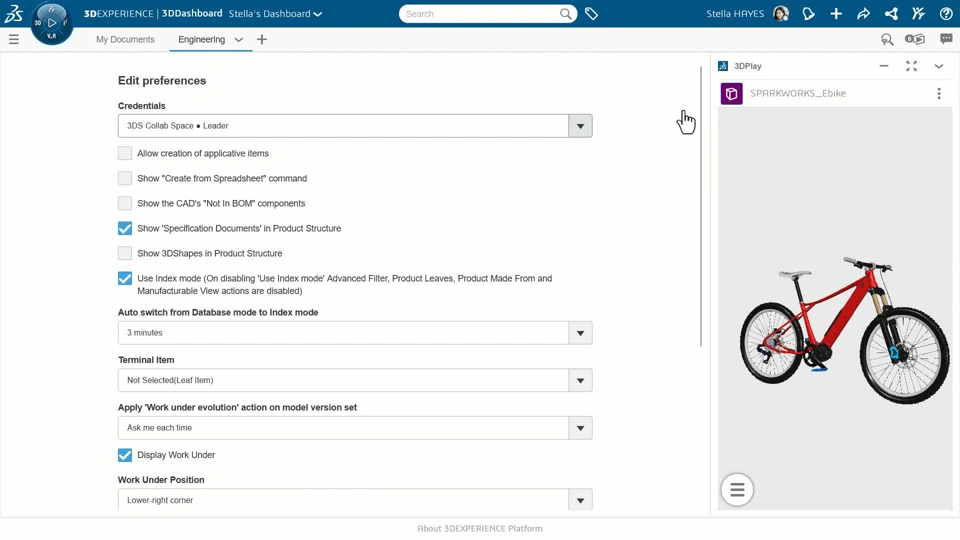Open the 3D compass play button
The width and height of the screenshot is (960, 540).
52,23
